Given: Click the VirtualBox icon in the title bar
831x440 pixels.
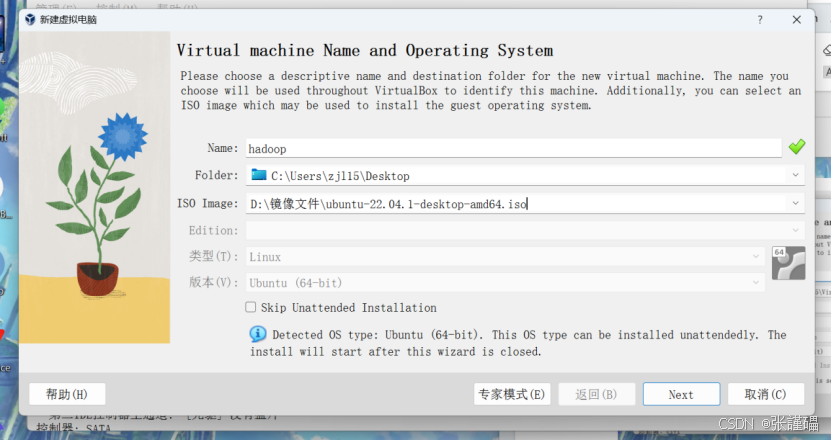Looking at the screenshot, I should tap(30, 20).
